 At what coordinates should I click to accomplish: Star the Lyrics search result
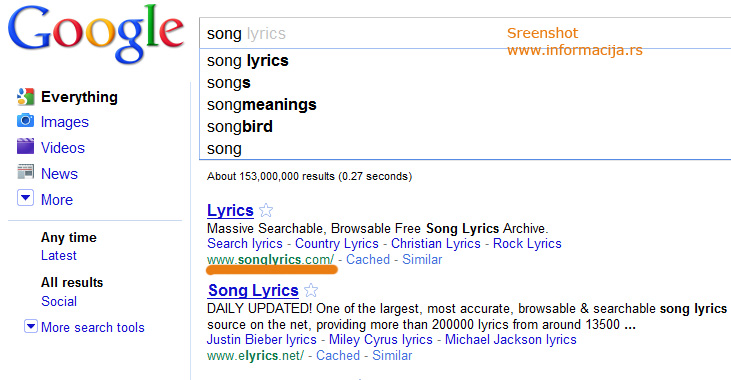tap(266, 210)
